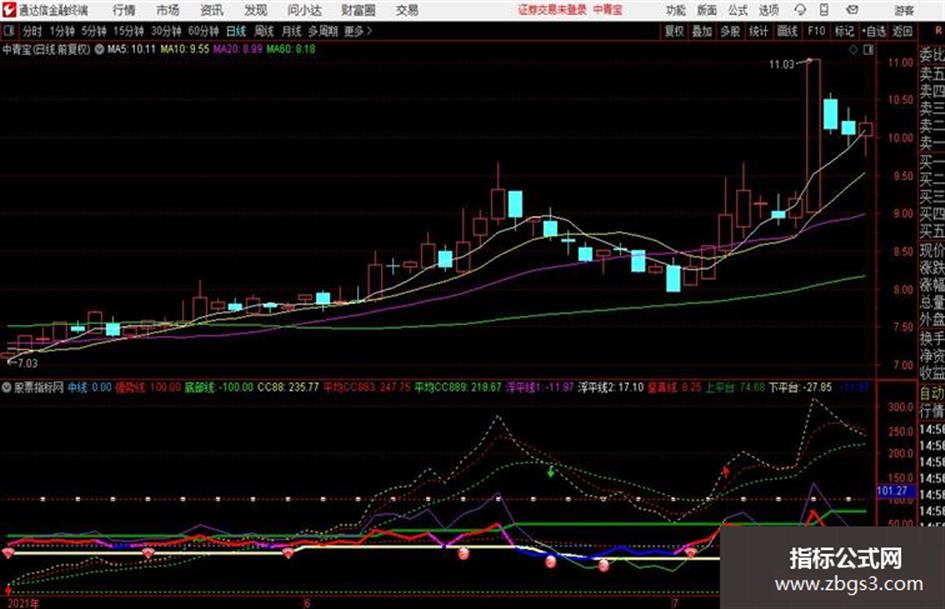Open the 交易 menu
The height and width of the screenshot is (609, 945).
coord(407,10)
